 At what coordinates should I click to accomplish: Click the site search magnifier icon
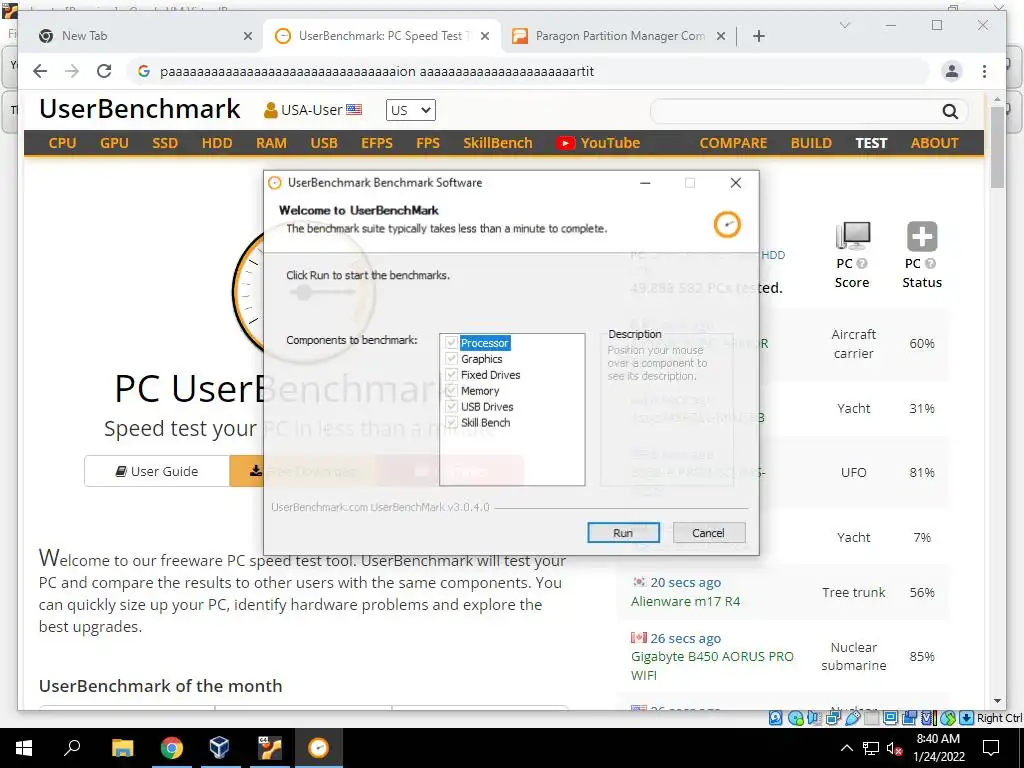point(950,112)
